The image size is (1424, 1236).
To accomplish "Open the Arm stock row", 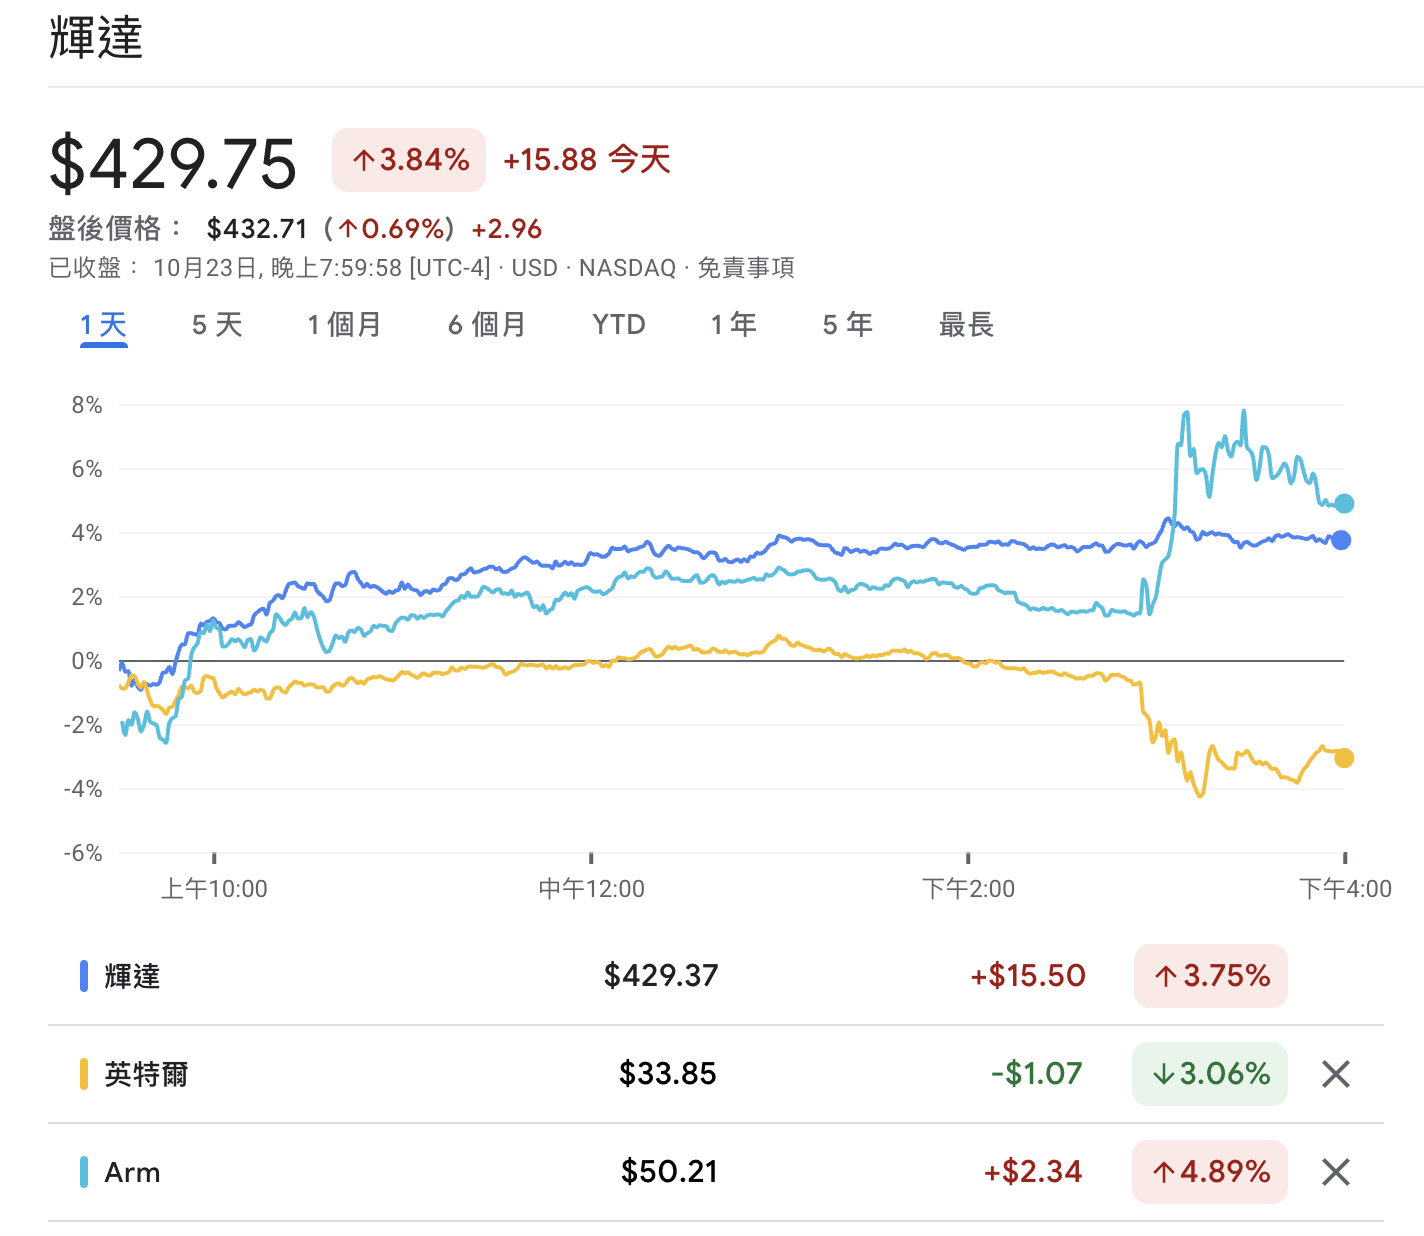I will pos(132,1172).
